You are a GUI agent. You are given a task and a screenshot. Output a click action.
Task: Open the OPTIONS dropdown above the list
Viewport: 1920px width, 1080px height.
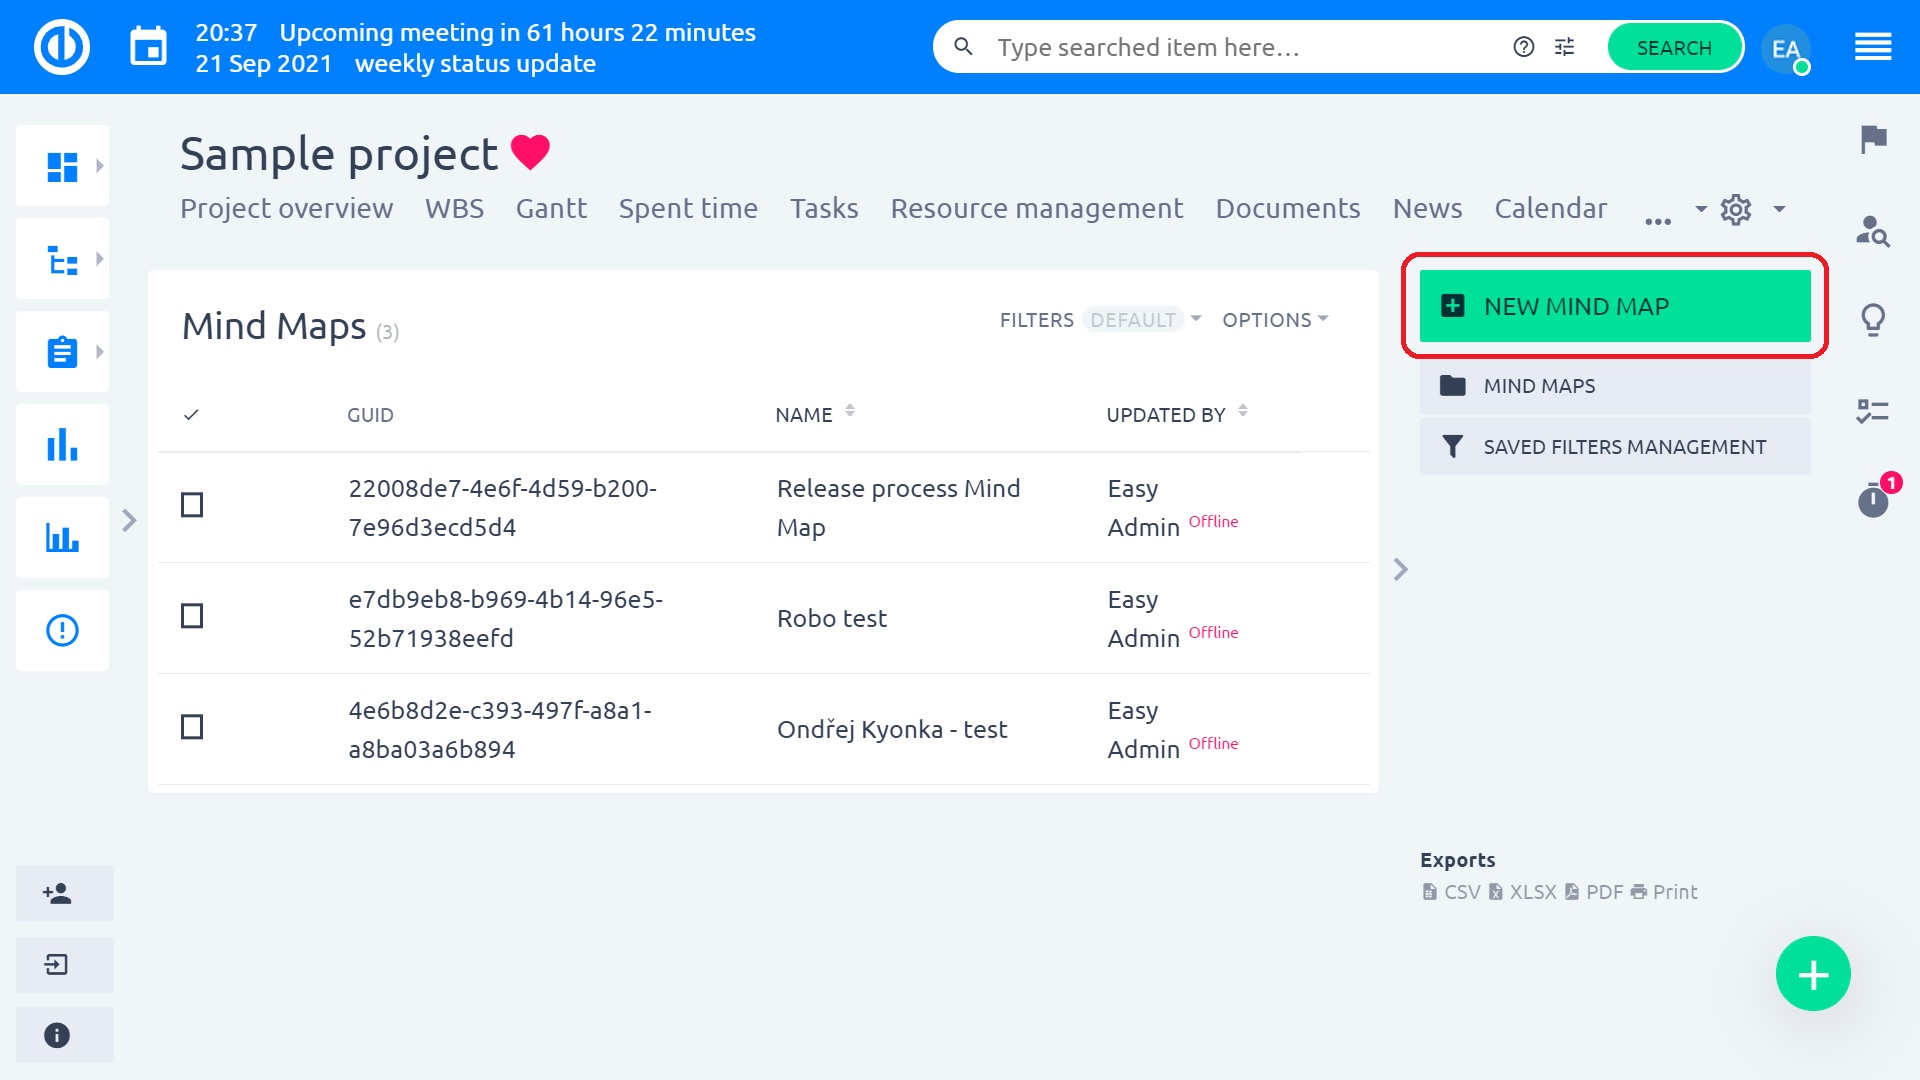(1275, 319)
